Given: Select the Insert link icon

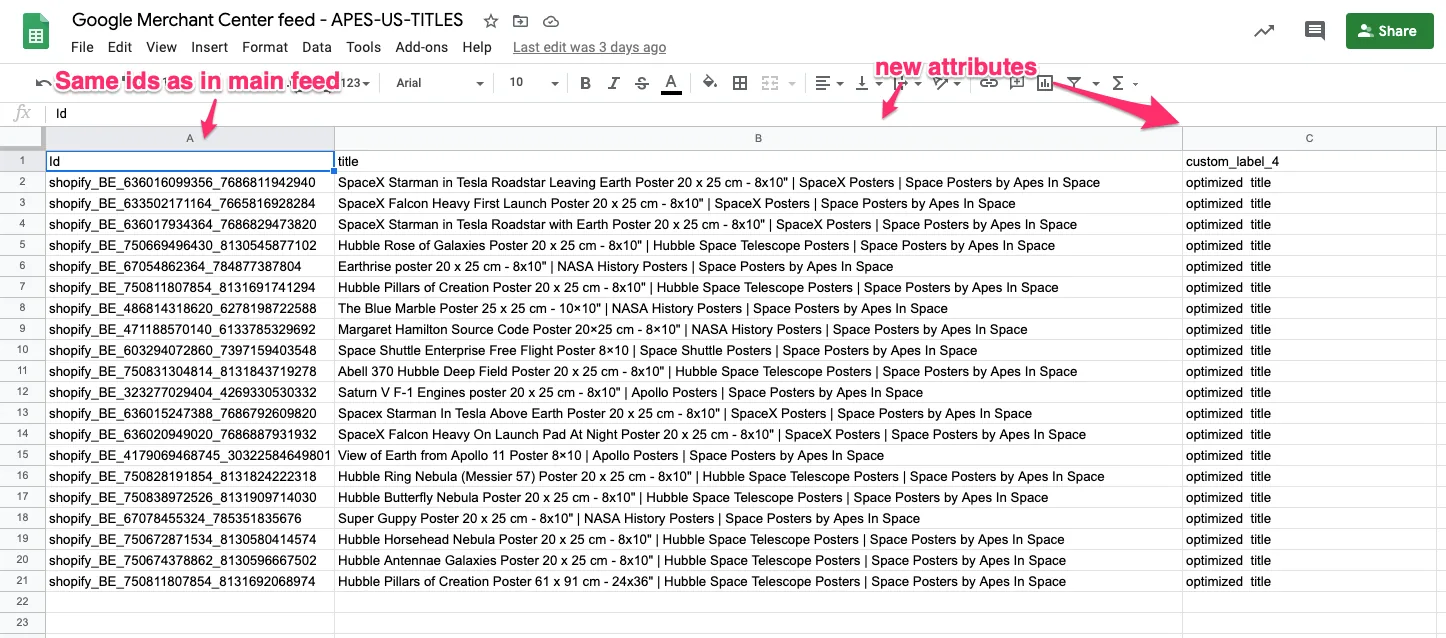Looking at the screenshot, I should pyautogui.click(x=989, y=83).
